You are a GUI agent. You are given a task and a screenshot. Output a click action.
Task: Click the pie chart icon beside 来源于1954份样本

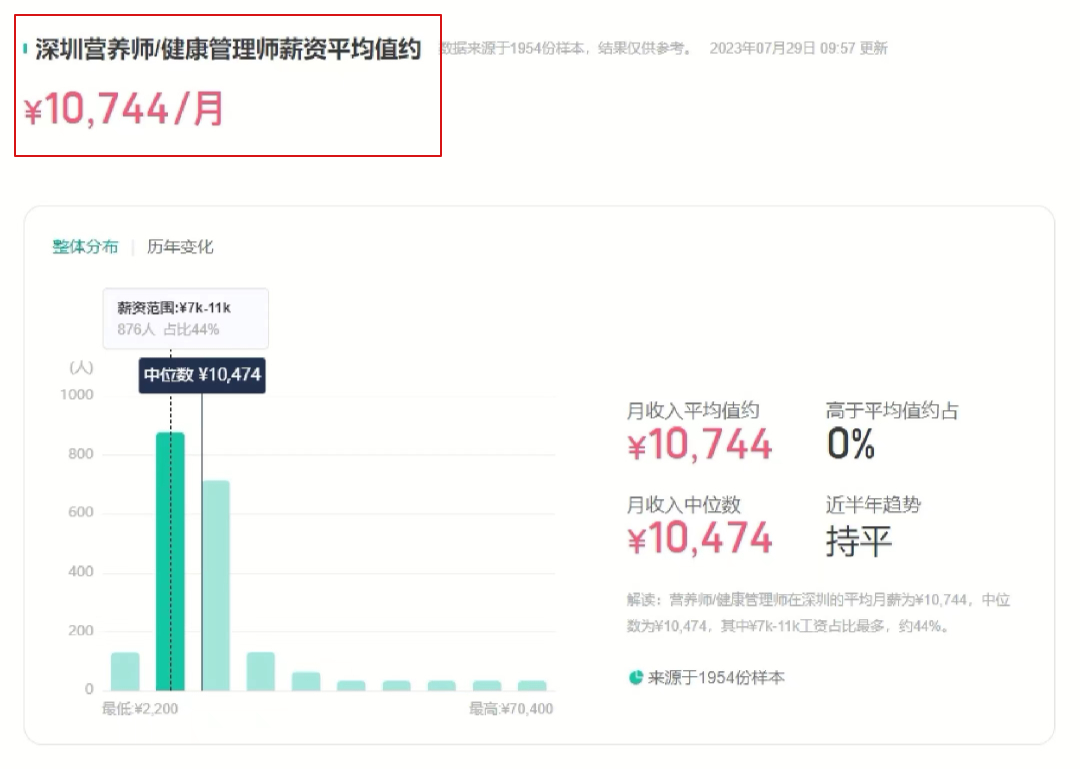[635, 678]
